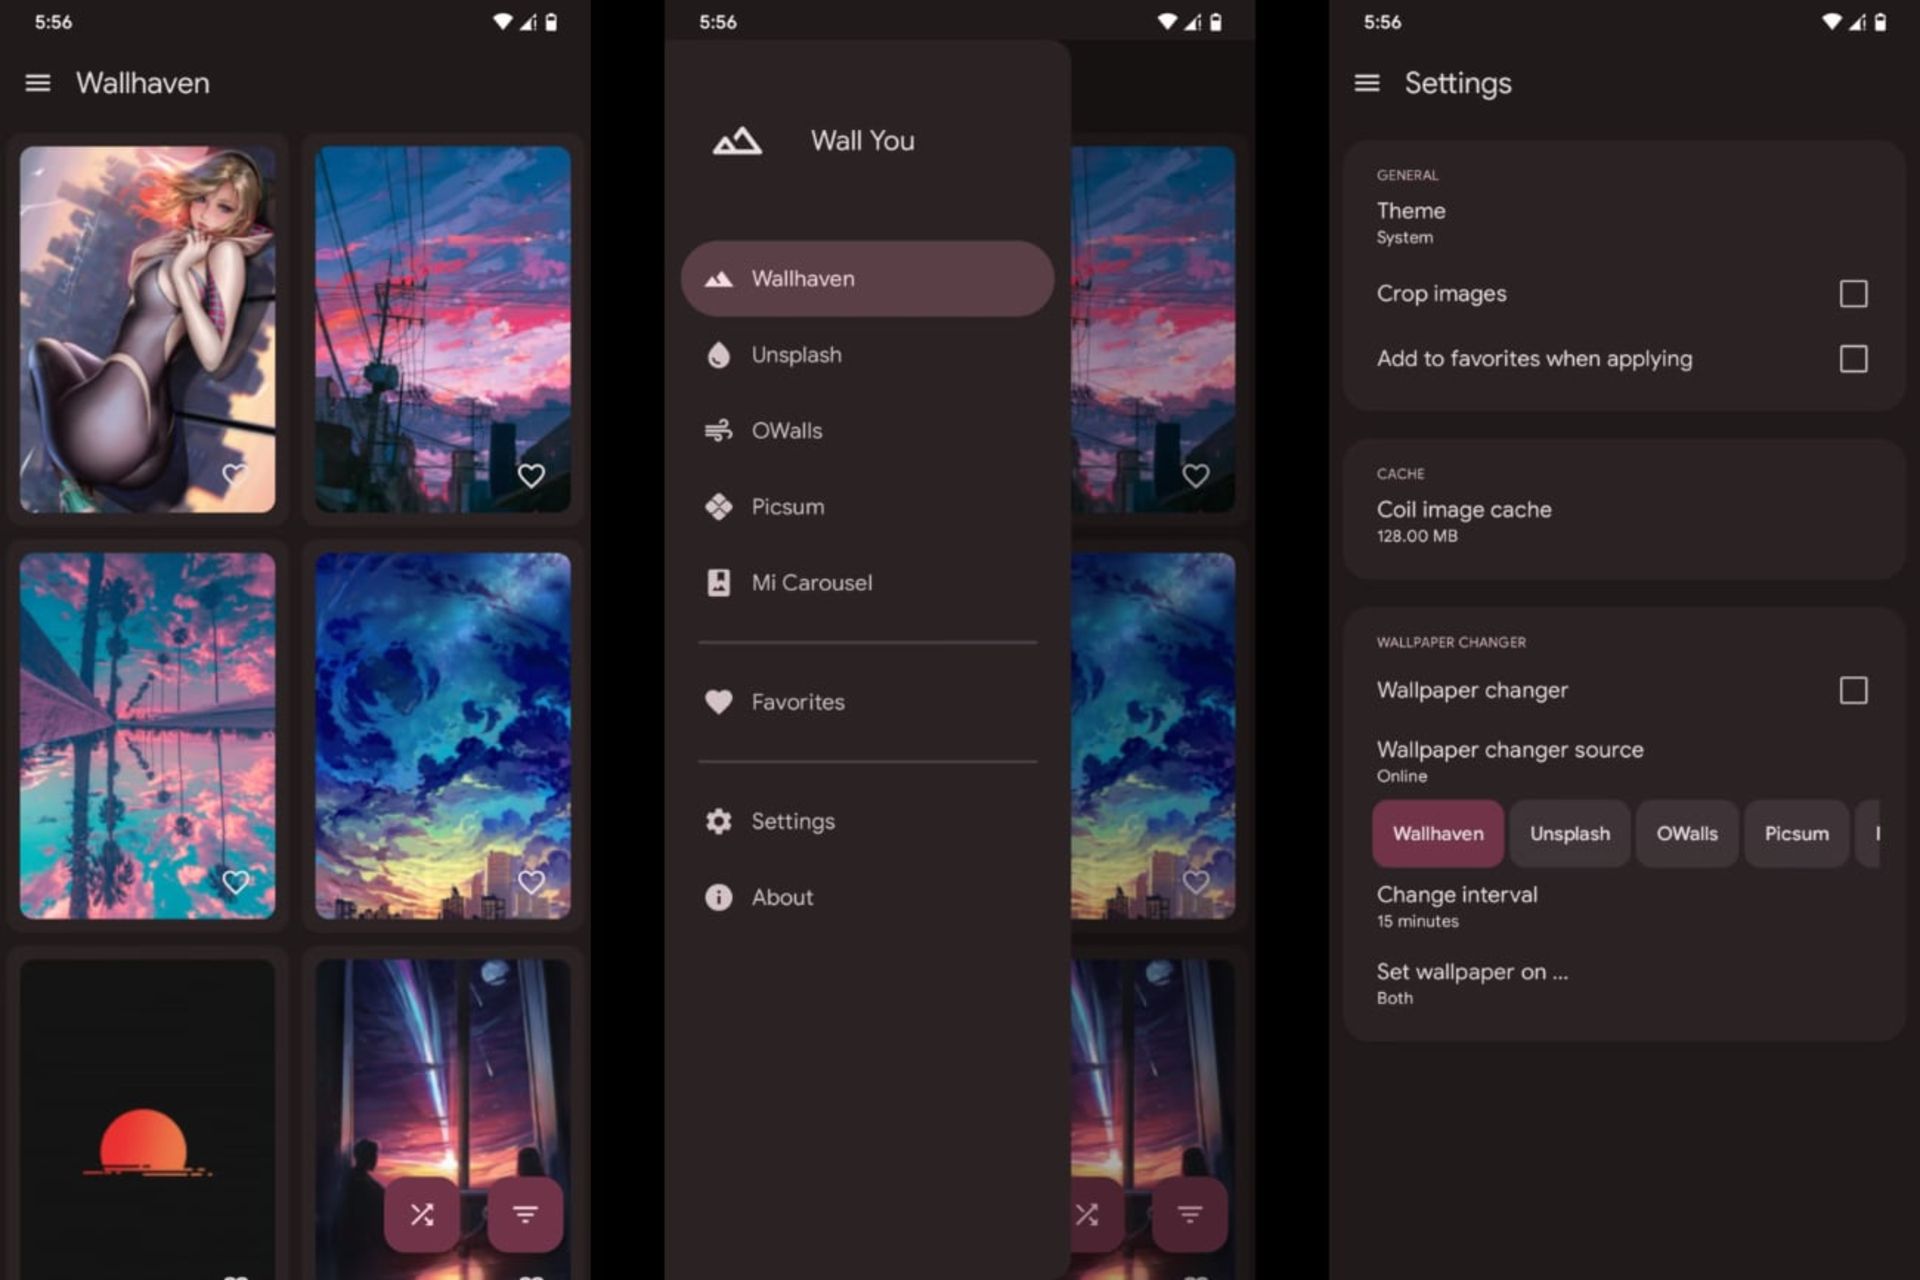The height and width of the screenshot is (1280, 1920).
Task: Enable the Crop images checkbox
Action: coord(1853,293)
